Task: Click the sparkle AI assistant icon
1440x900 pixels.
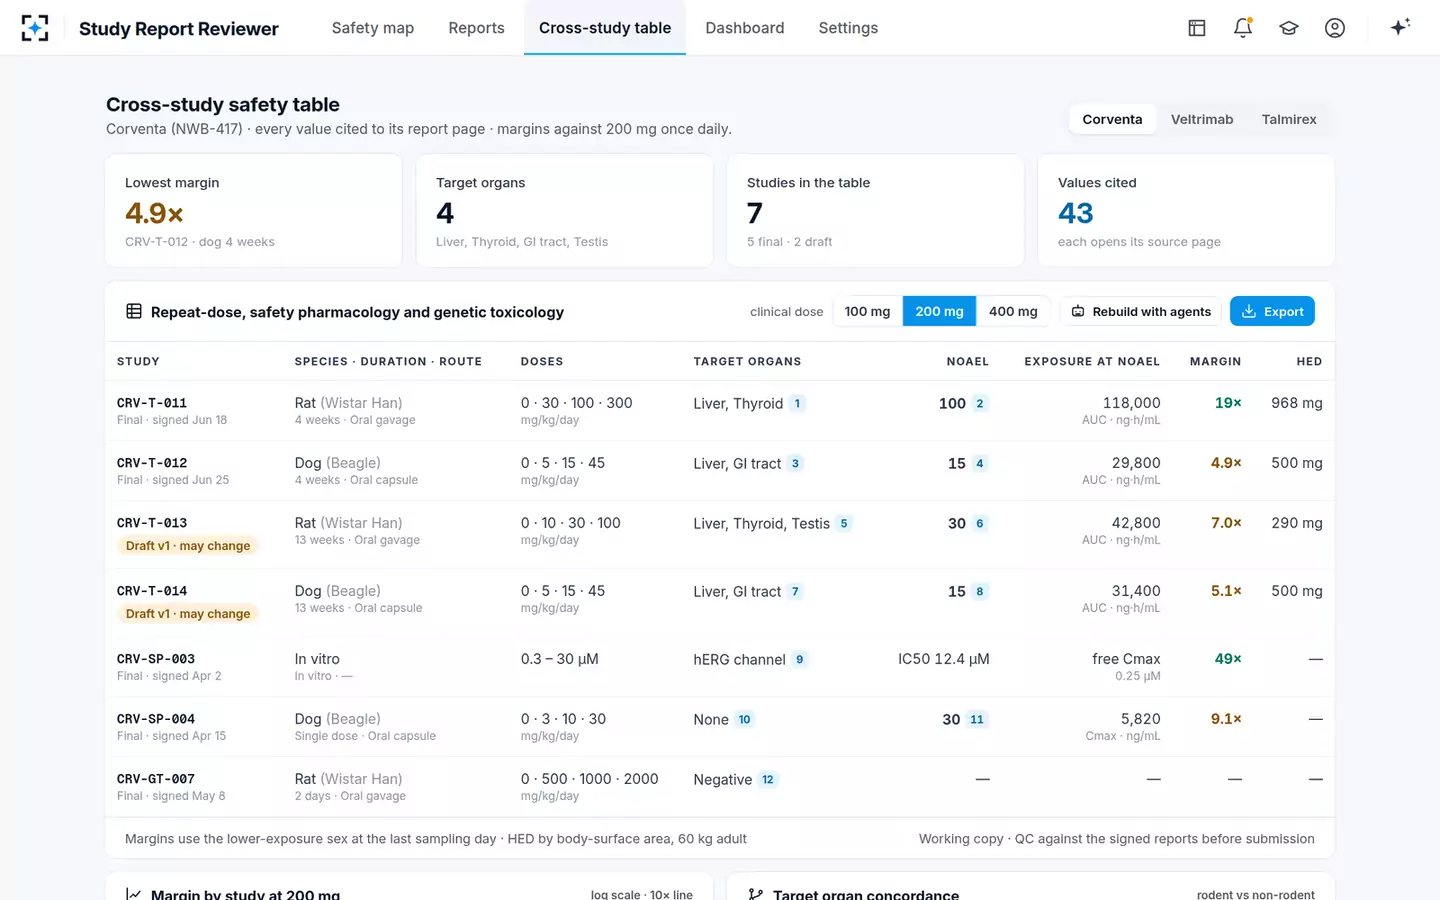Action: pos(1400,27)
